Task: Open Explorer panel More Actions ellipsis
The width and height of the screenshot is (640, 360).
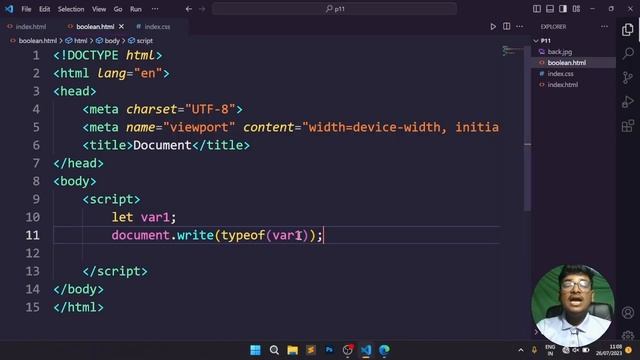Action: (x=604, y=27)
